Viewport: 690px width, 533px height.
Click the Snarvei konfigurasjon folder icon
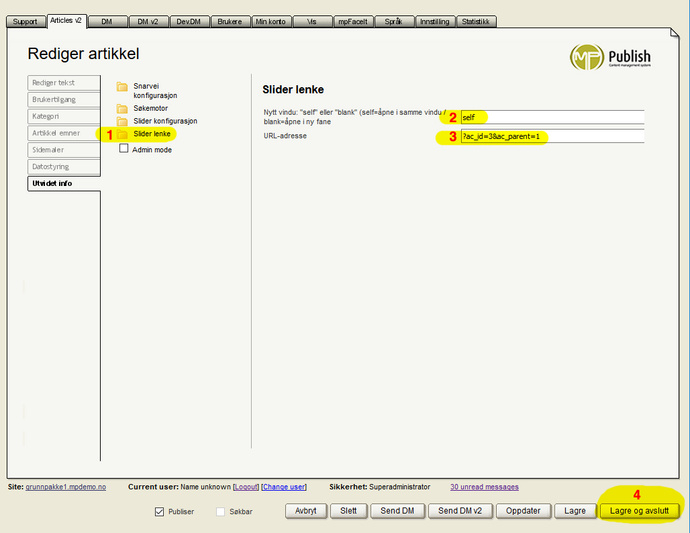123,87
